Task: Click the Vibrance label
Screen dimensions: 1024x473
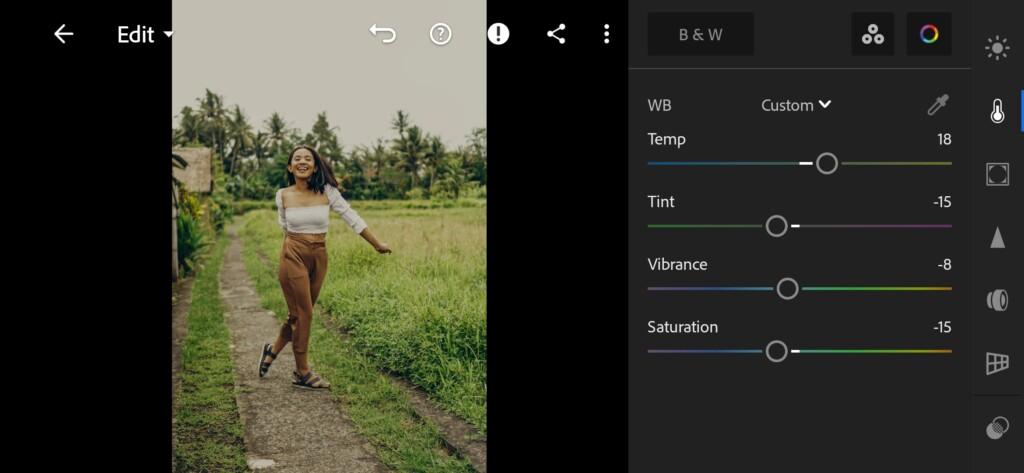Action: 677,265
